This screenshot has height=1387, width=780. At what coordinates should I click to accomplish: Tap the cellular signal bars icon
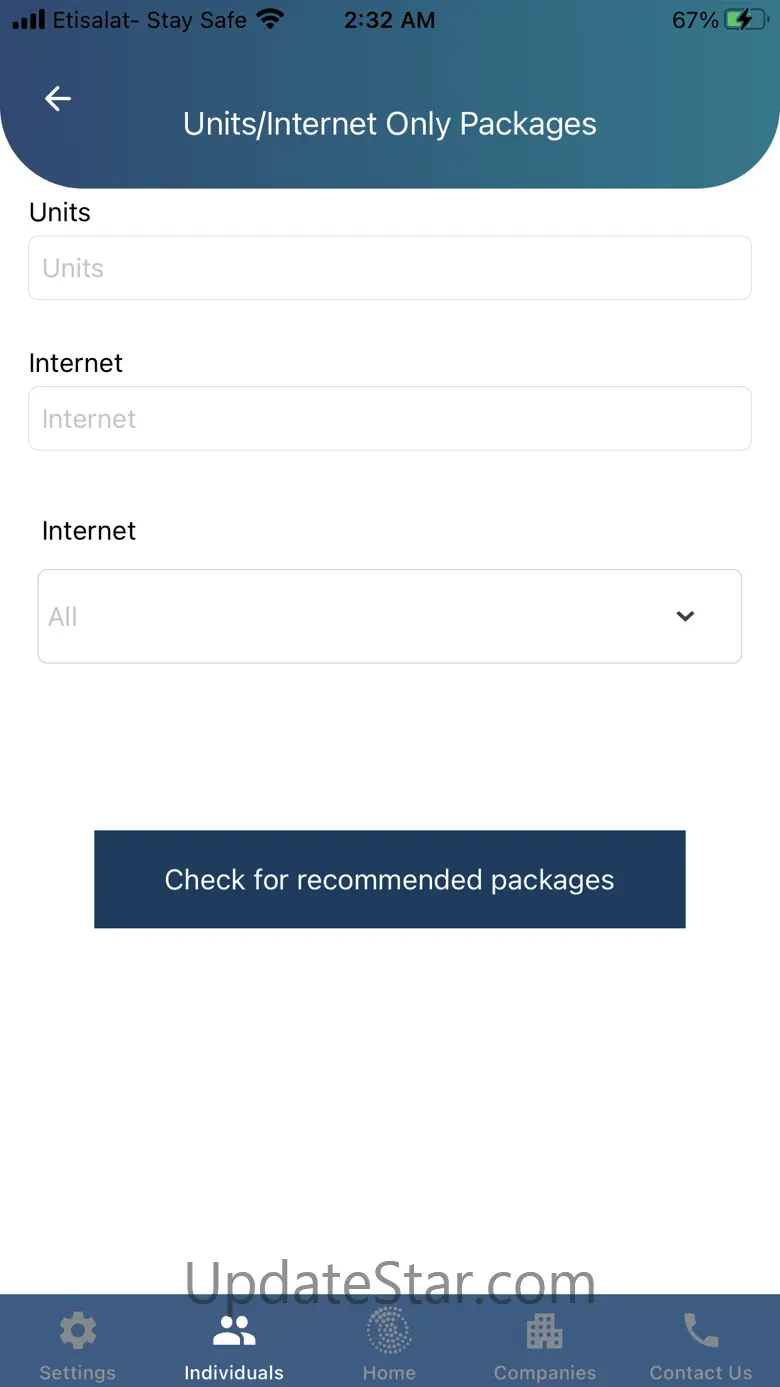click(29, 20)
